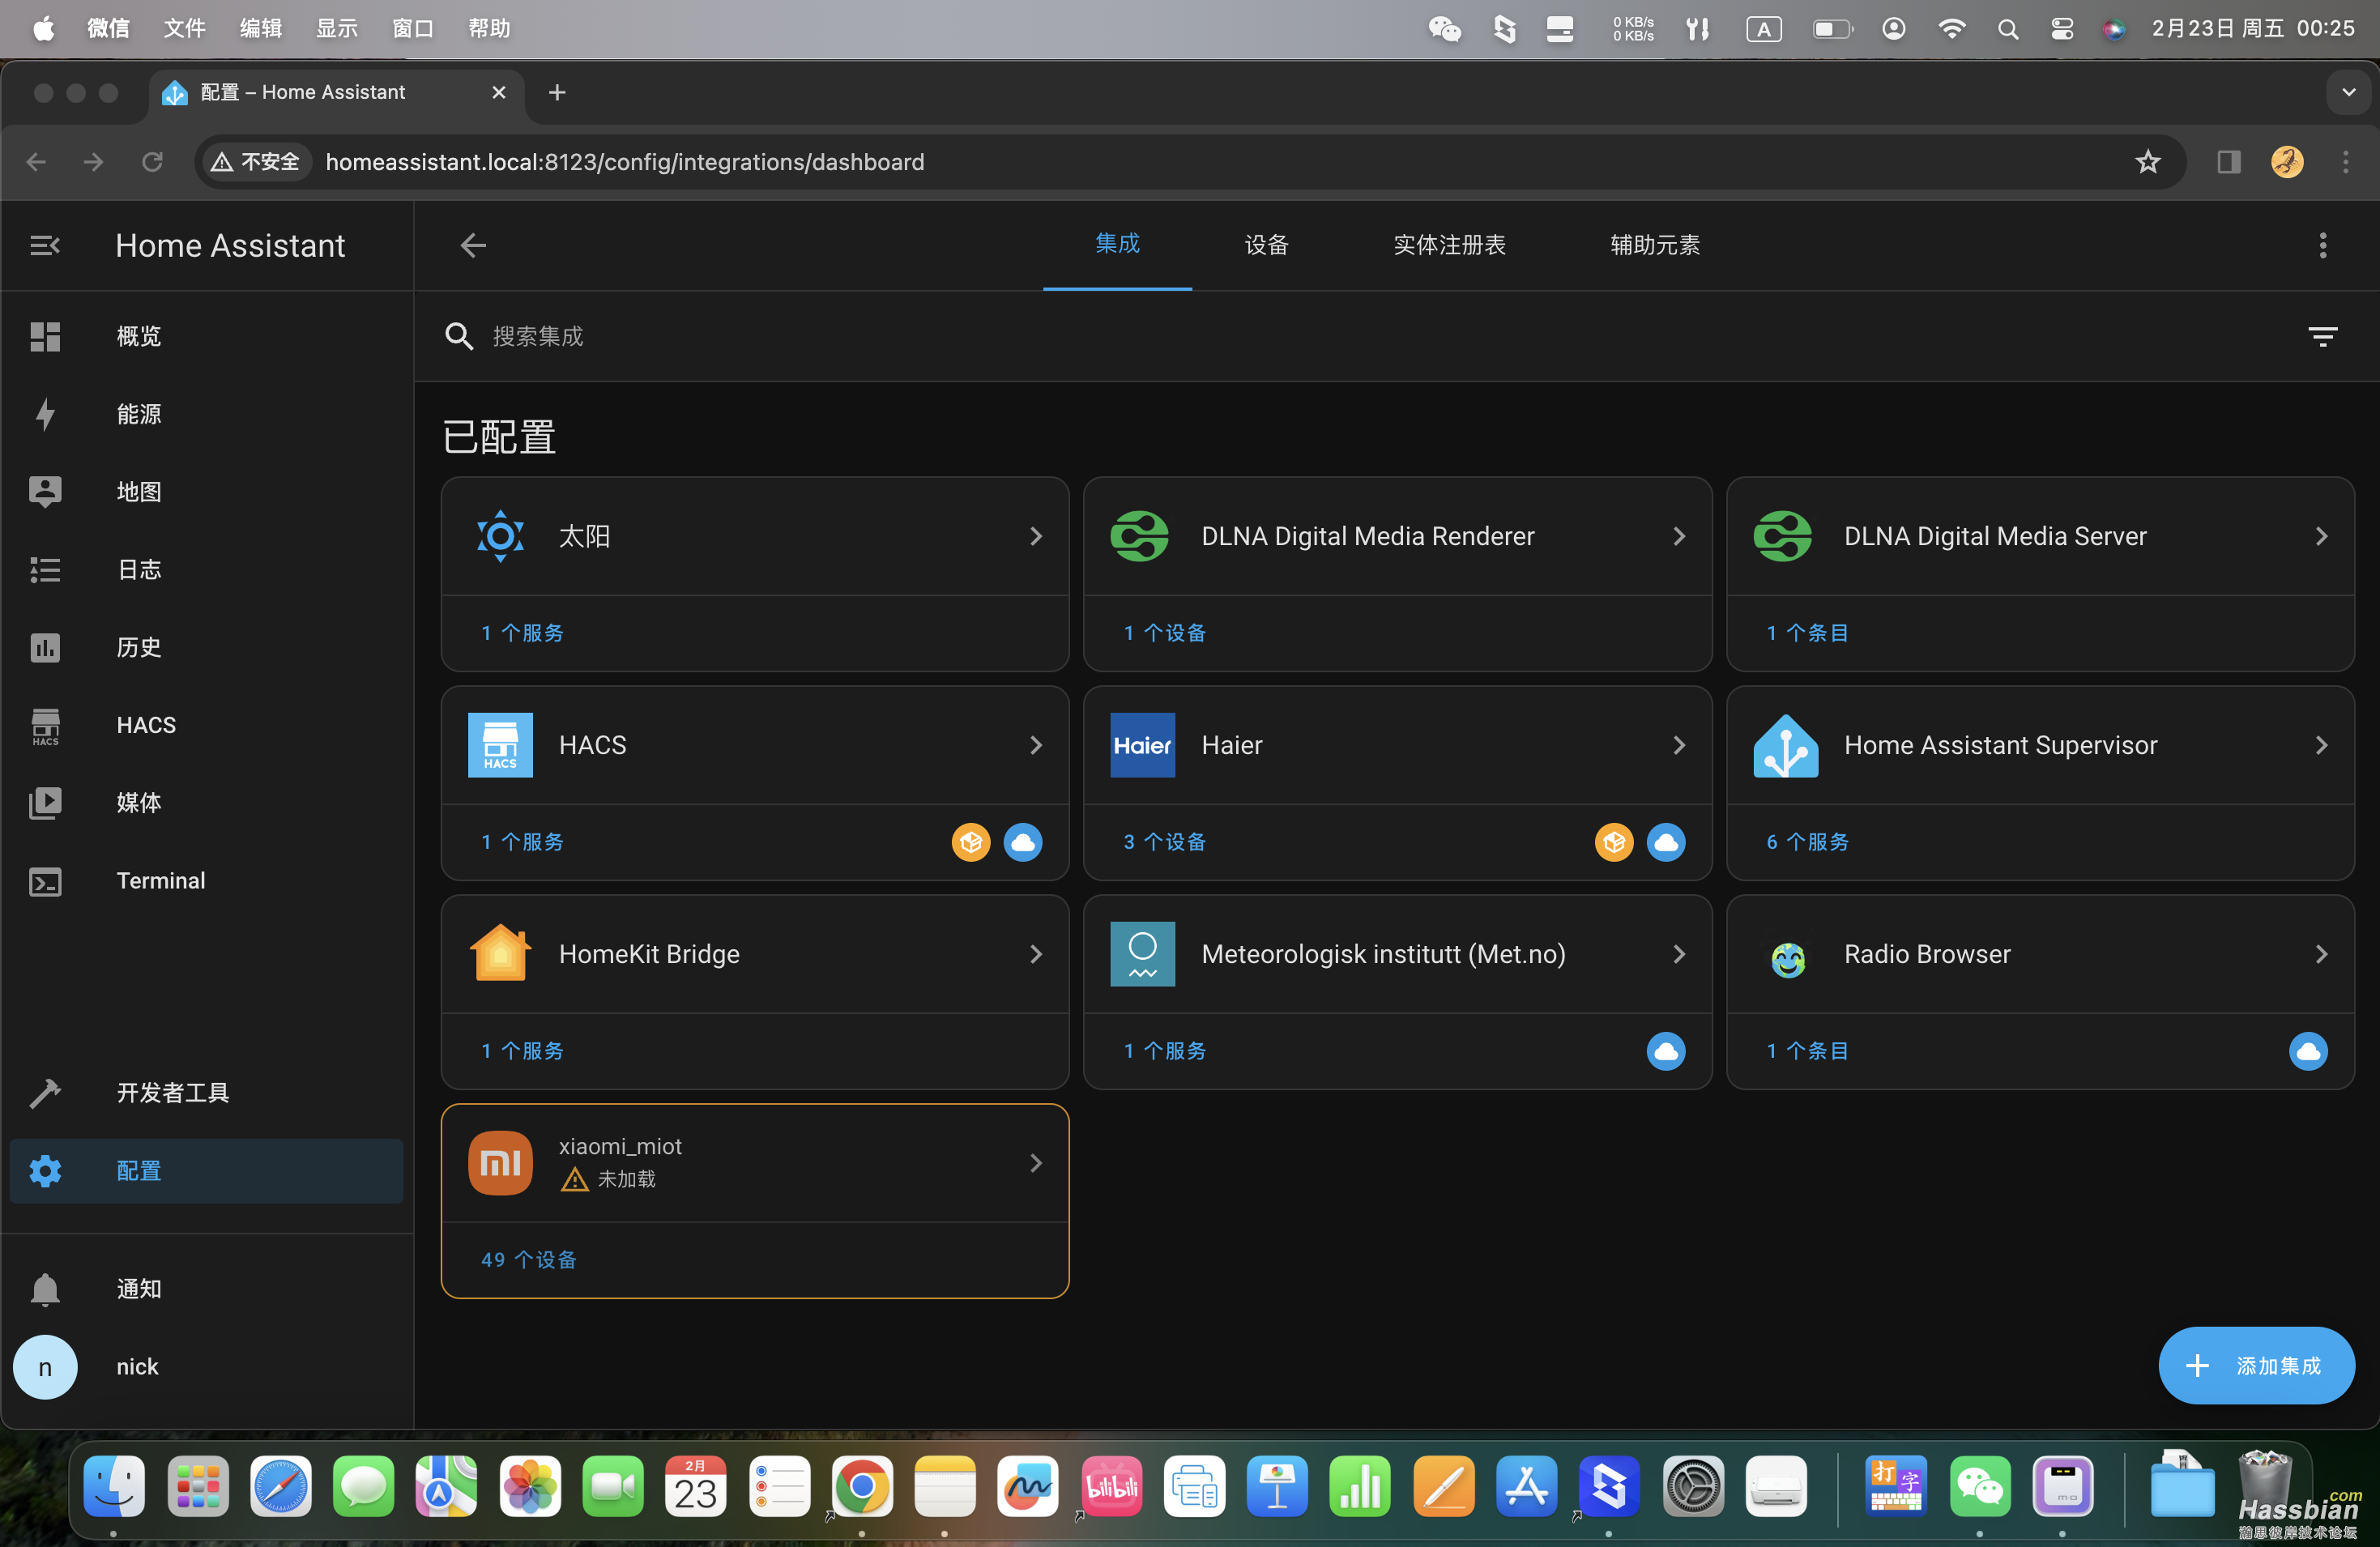Open the three-dot overflow menu in header
Screen dimensions: 2380x1547
click(x=2322, y=245)
